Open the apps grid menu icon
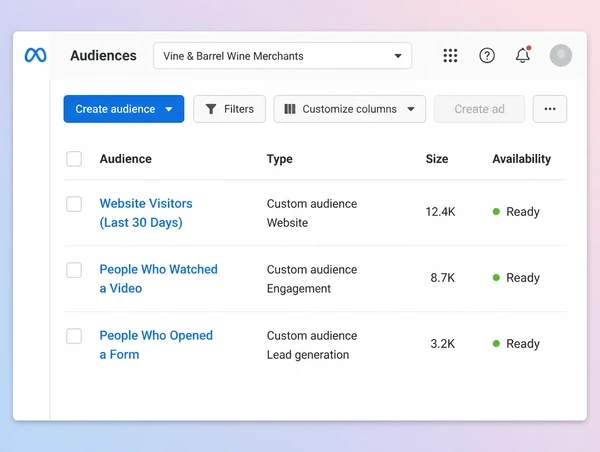The width and height of the screenshot is (600, 452). pyautogui.click(x=450, y=55)
